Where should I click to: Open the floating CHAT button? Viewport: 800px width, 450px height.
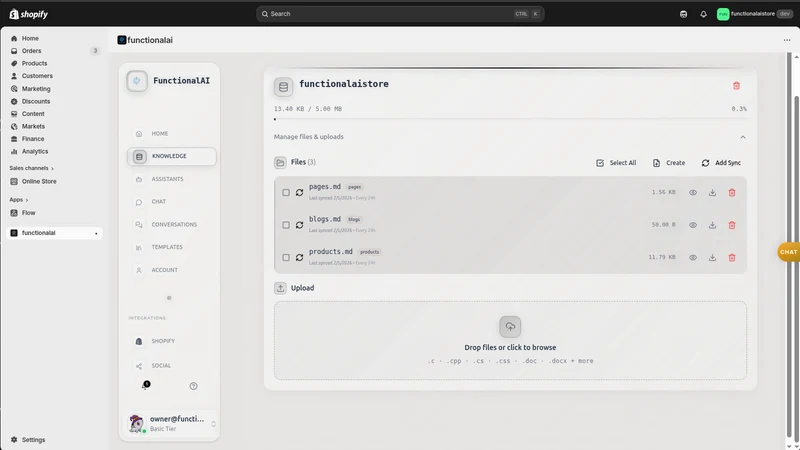789,252
